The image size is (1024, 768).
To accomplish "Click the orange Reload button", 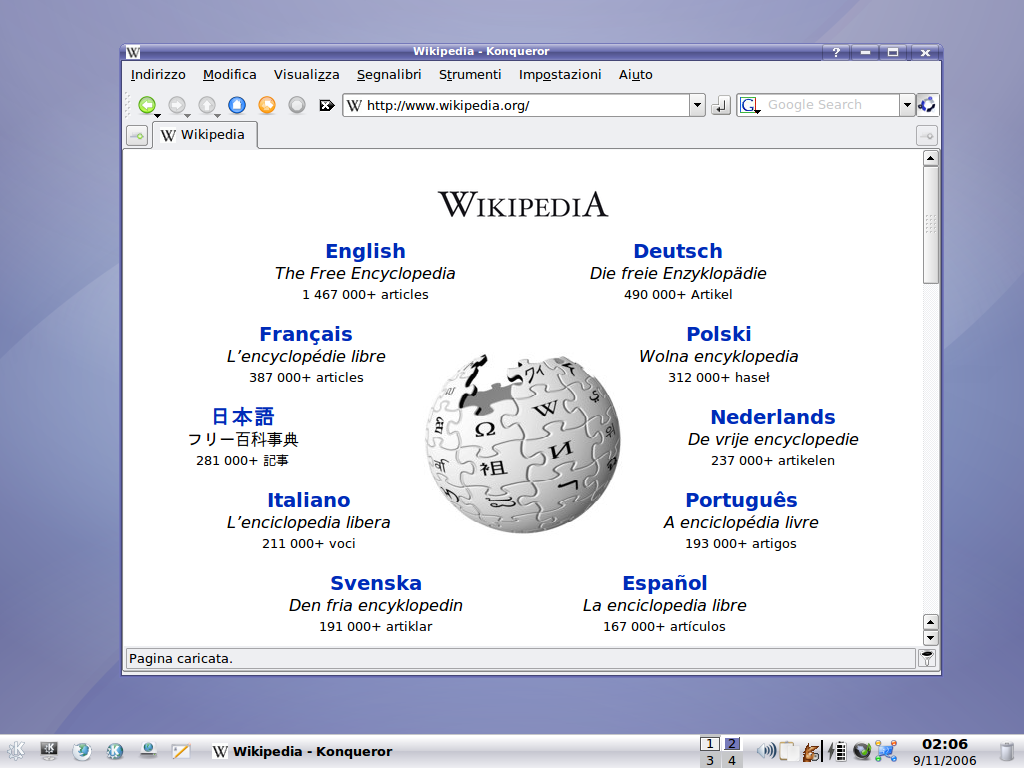I will 266,105.
